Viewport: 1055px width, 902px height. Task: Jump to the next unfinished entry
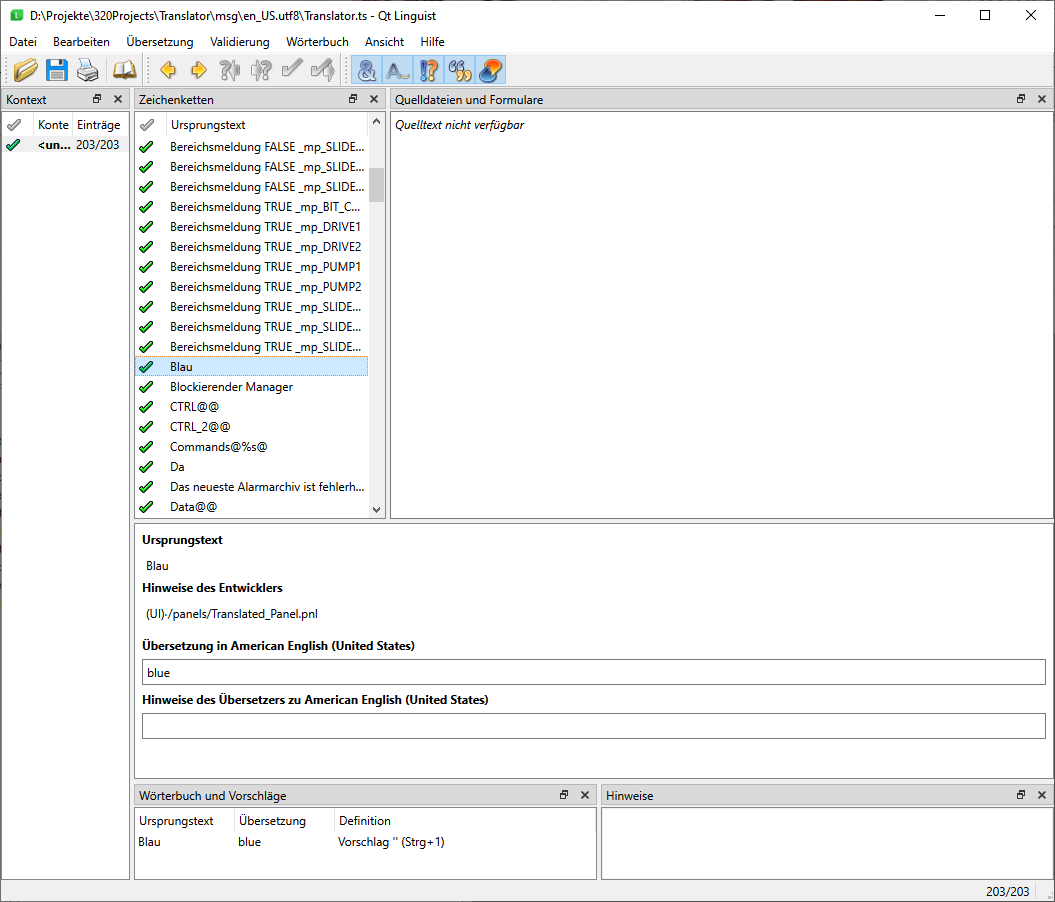pos(261,70)
